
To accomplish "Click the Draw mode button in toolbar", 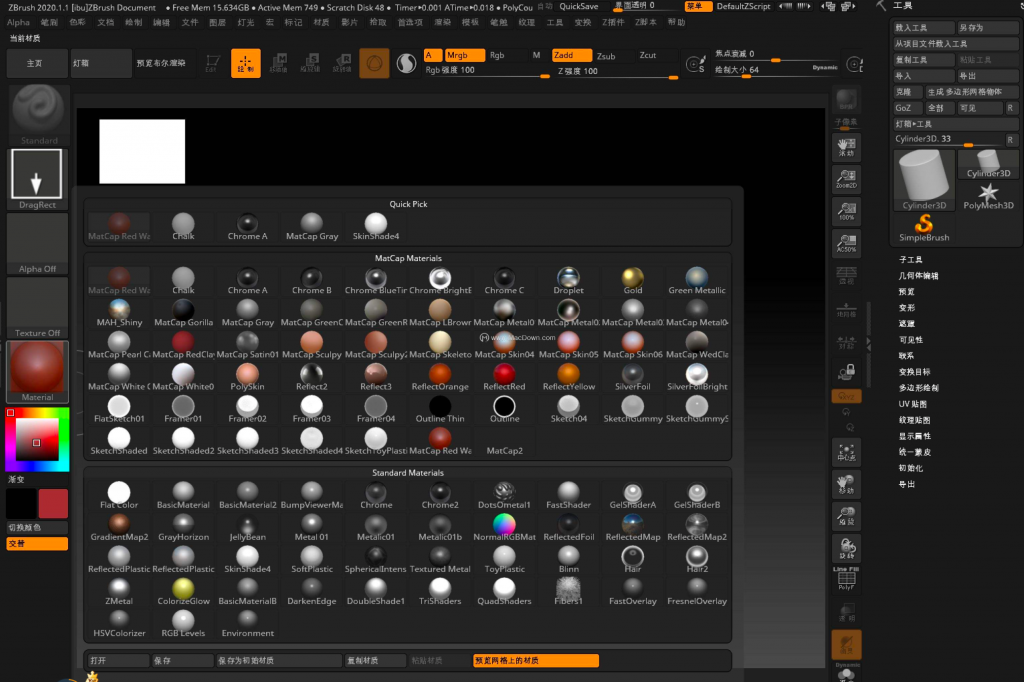I will tap(246, 63).
